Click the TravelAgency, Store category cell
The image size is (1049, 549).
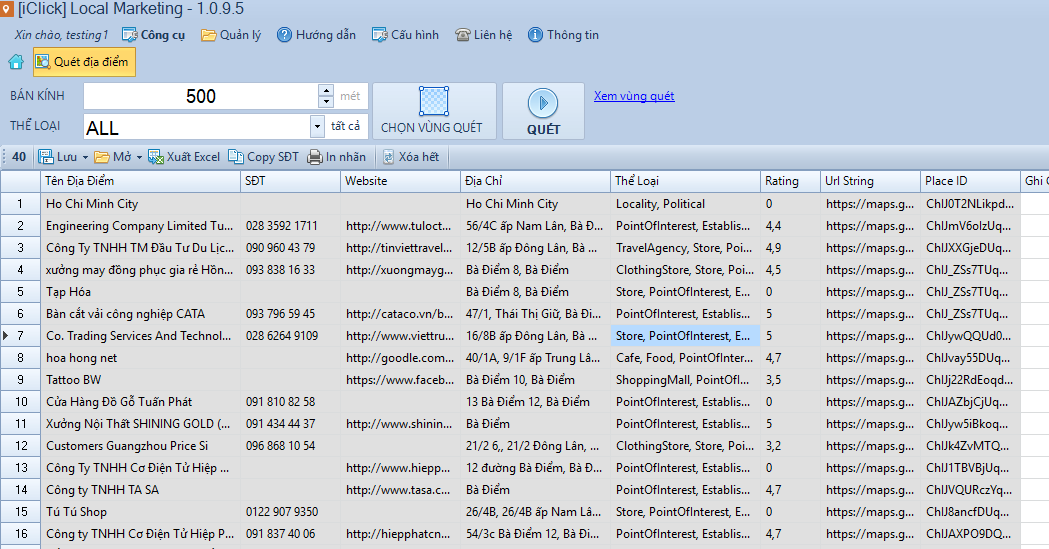[685, 248]
